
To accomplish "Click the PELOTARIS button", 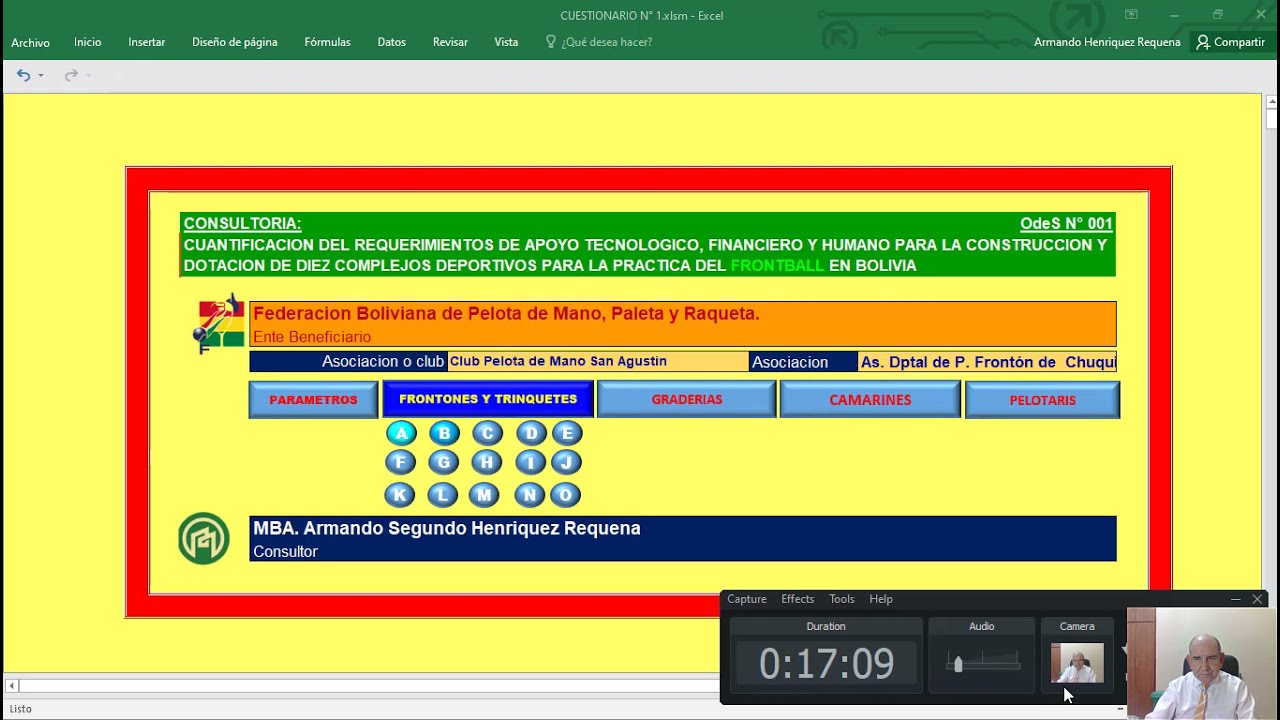I will [1042, 400].
